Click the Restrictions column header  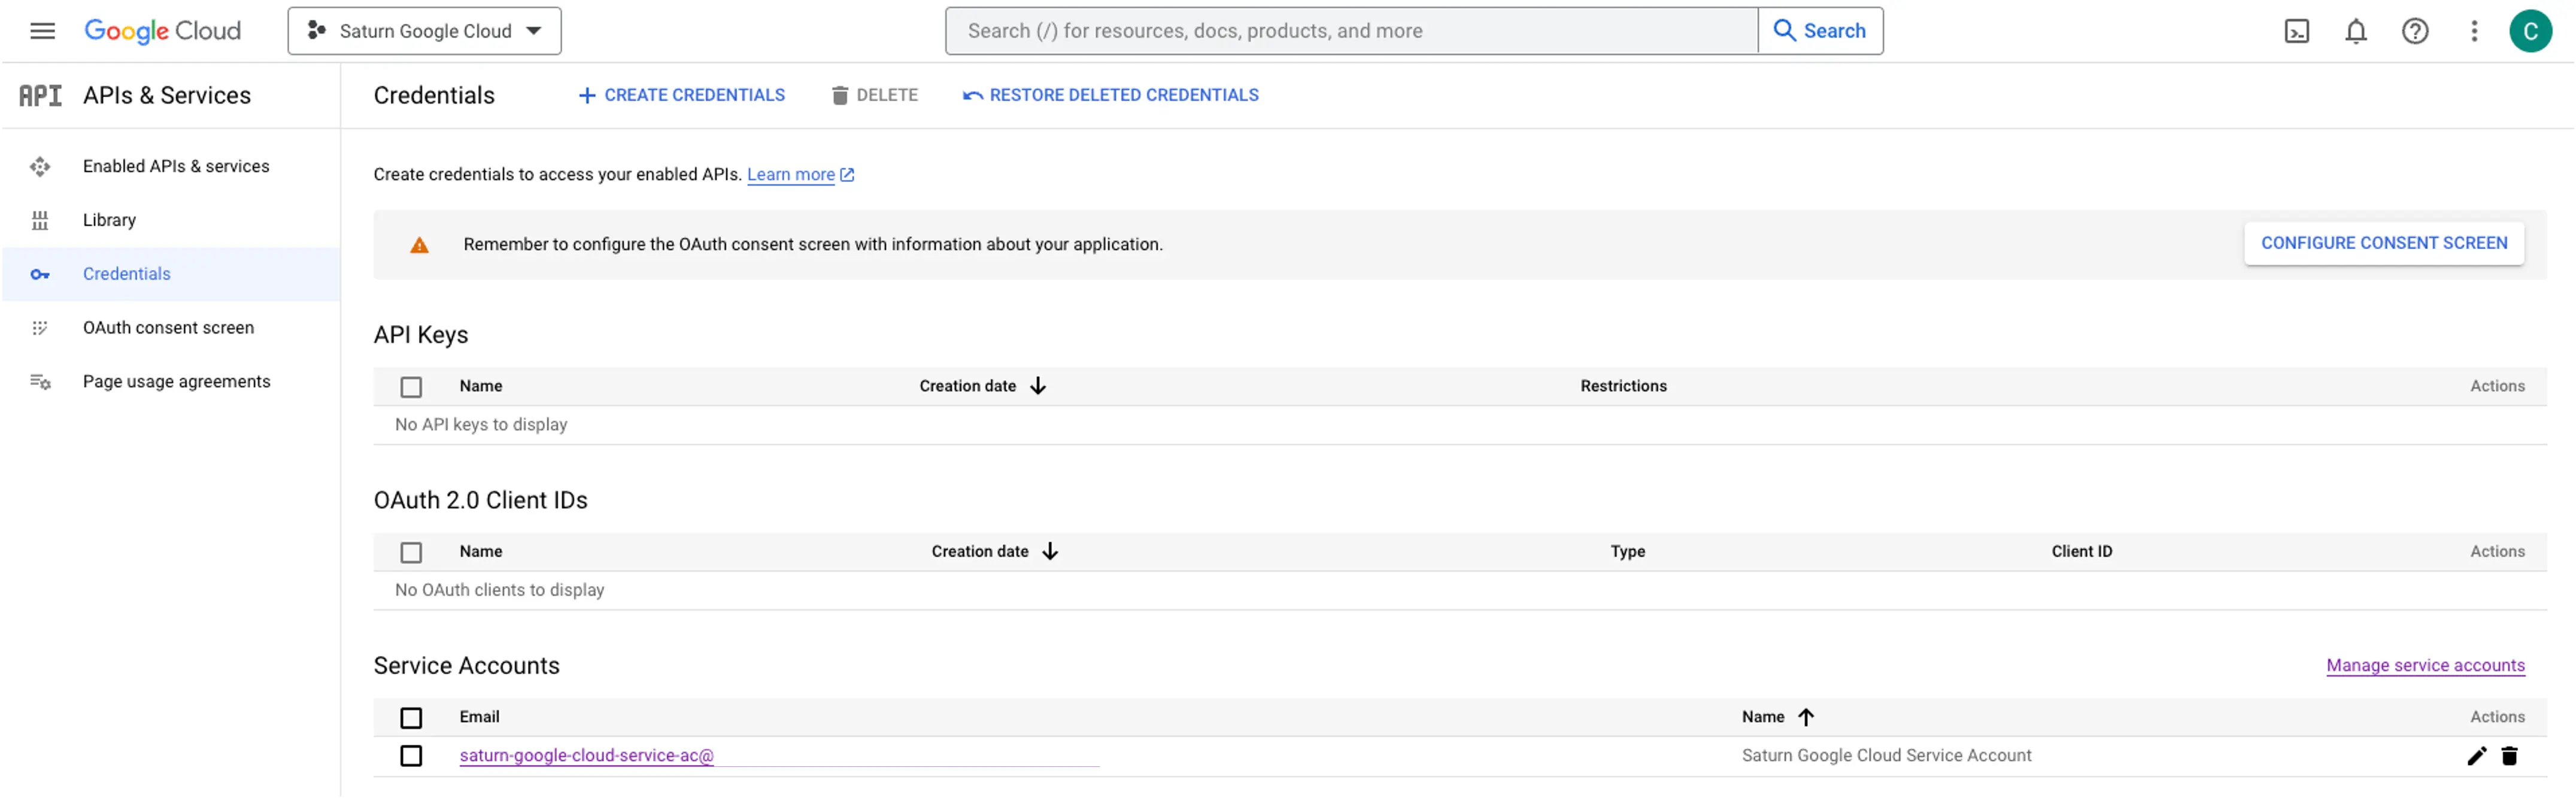pyautogui.click(x=1623, y=386)
